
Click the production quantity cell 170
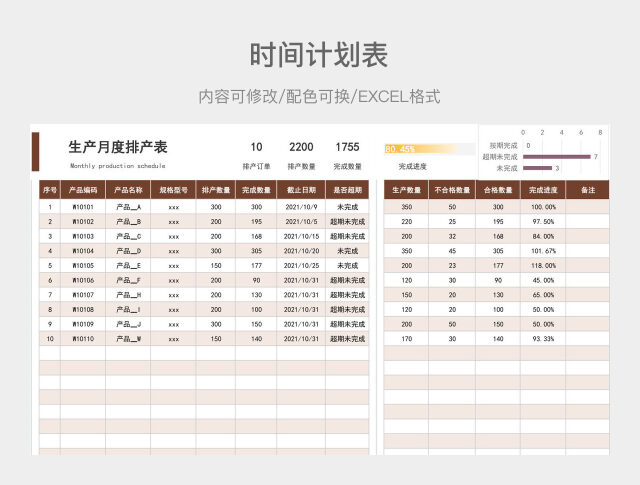click(407, 339)
